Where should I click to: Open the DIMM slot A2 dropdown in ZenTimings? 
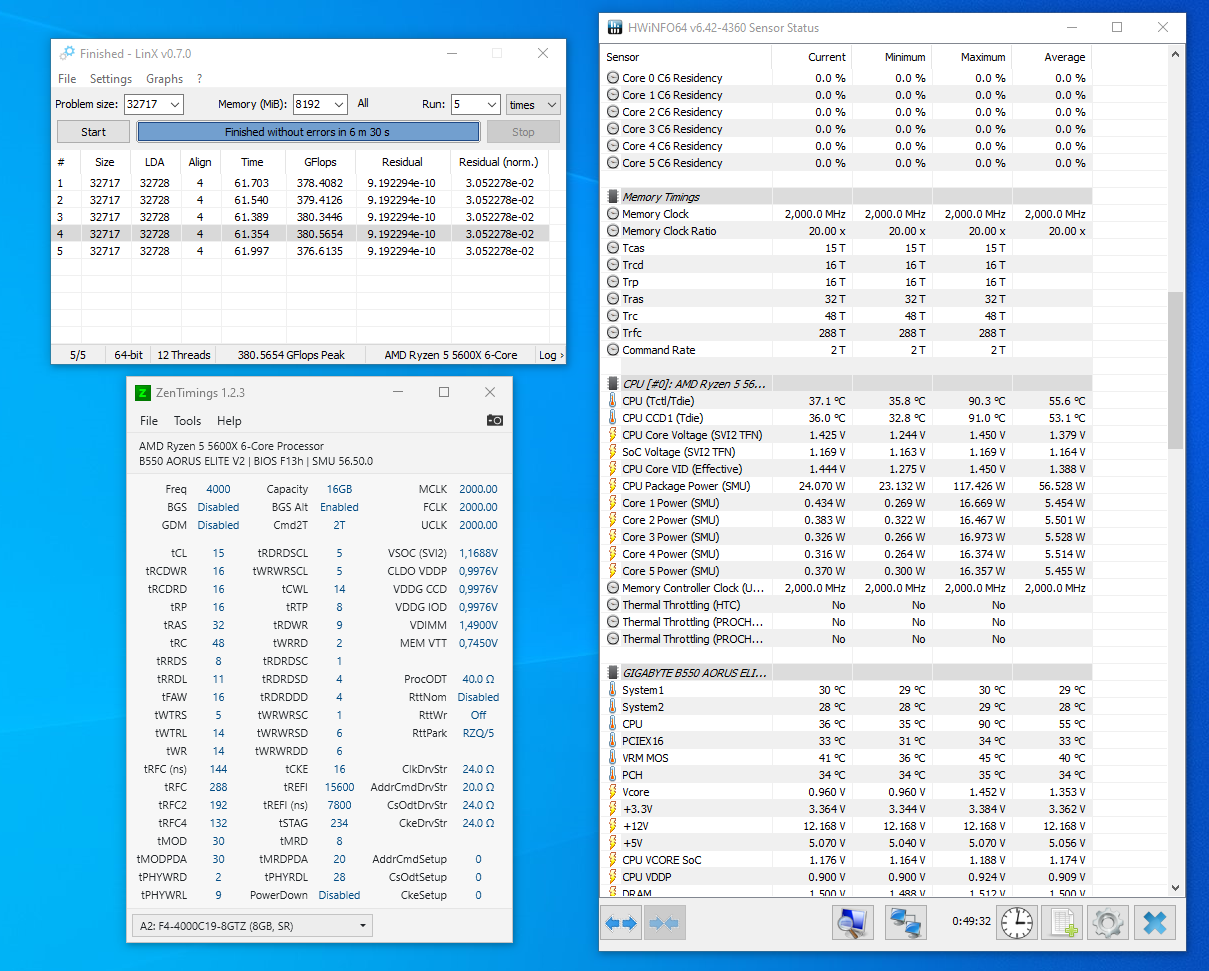(252, 925)
